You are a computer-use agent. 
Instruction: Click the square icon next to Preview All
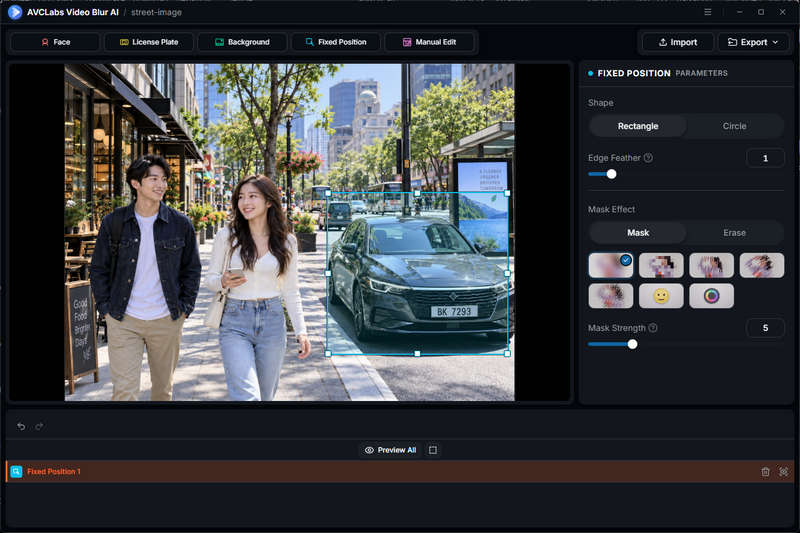433,450
